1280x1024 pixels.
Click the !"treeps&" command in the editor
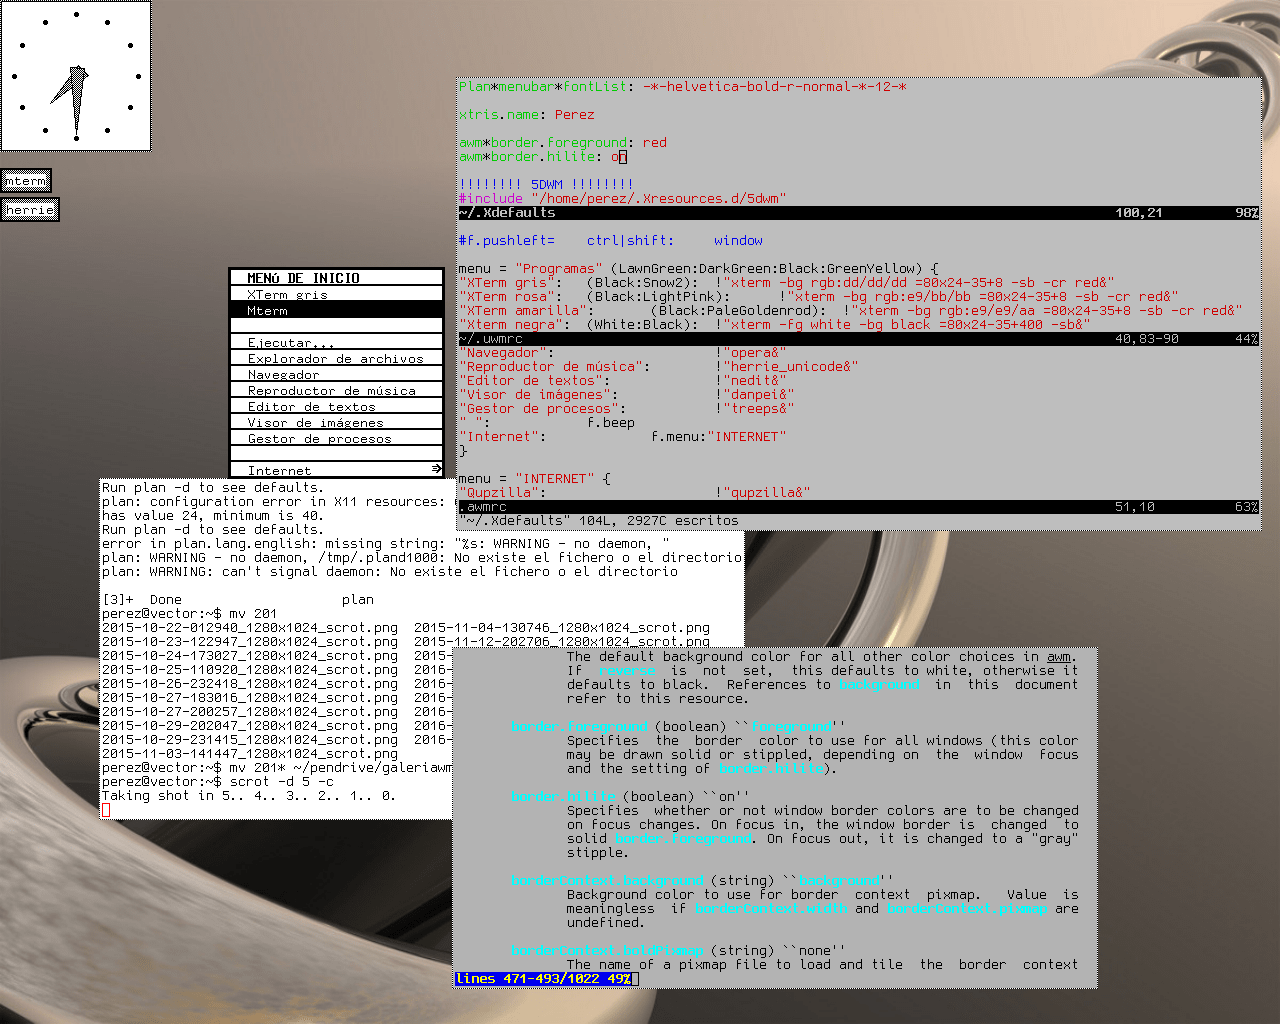pyautogui.click(x=755, y=409)
